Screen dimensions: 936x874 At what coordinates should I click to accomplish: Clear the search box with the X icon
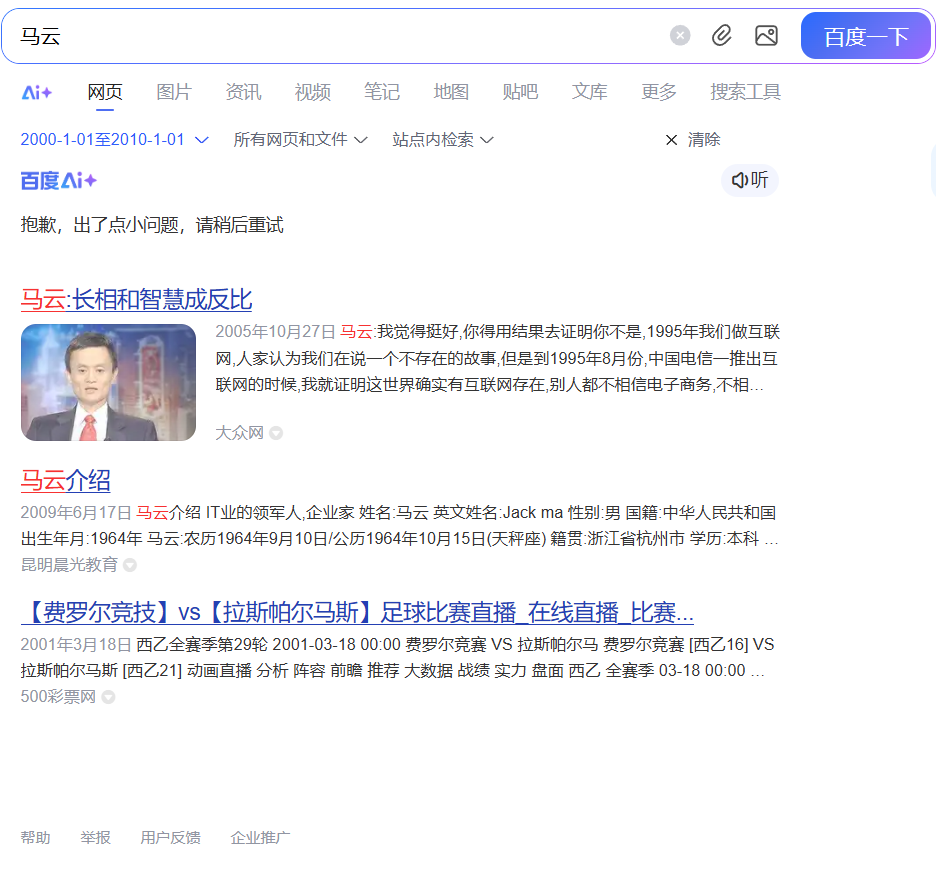tap(680, 36)
